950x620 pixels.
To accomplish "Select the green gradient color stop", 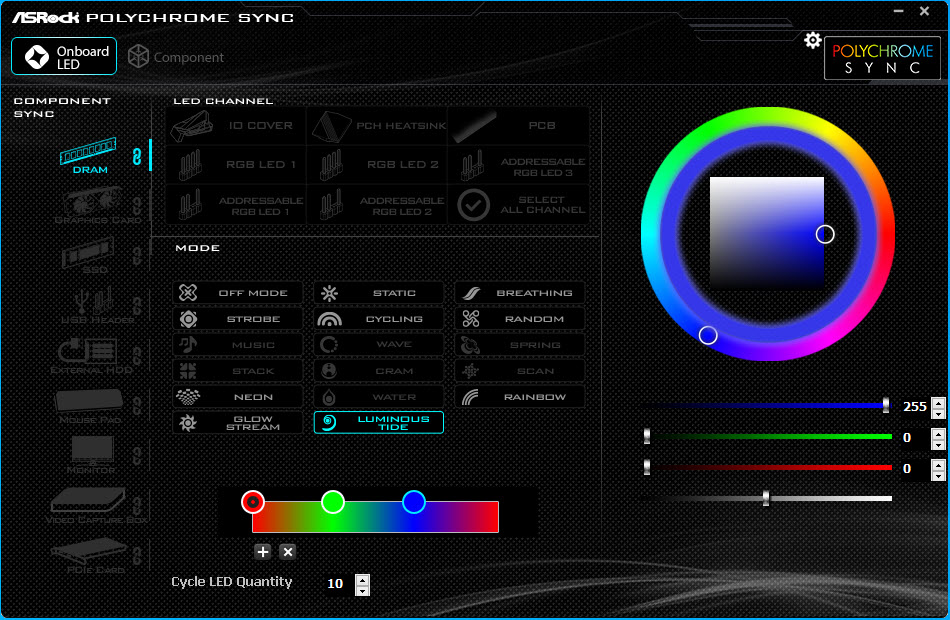I will click(333, 502).
